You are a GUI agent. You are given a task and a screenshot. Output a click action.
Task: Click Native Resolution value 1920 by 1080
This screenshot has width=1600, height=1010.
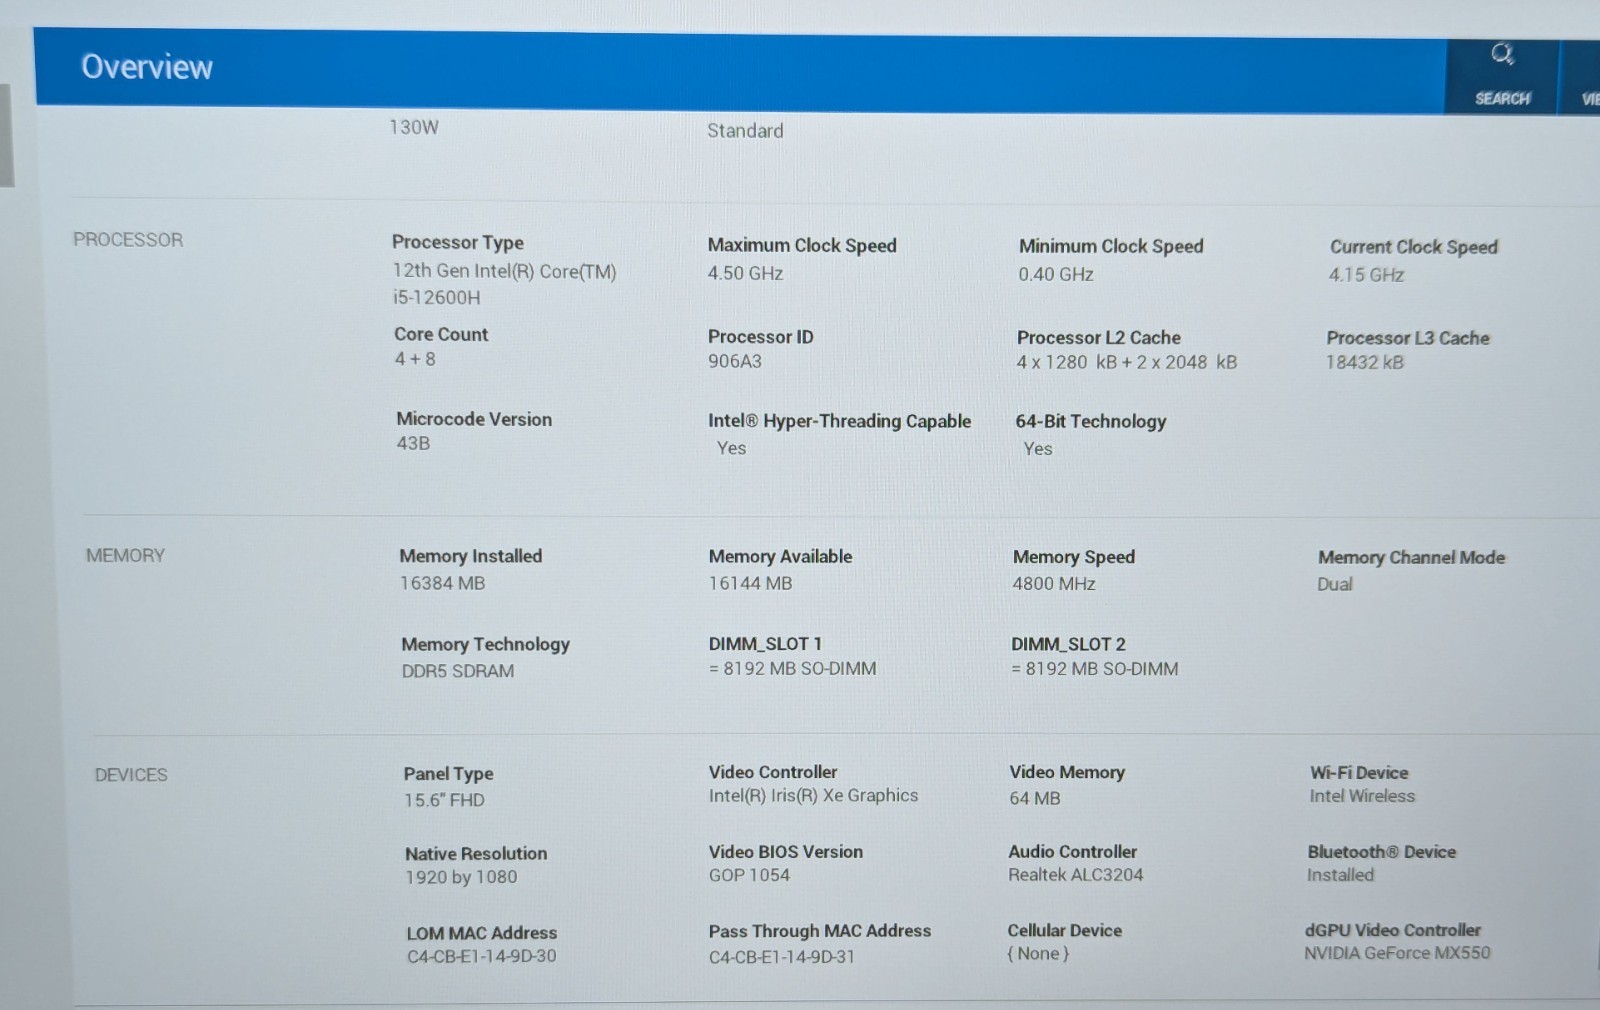click(461, 877)
